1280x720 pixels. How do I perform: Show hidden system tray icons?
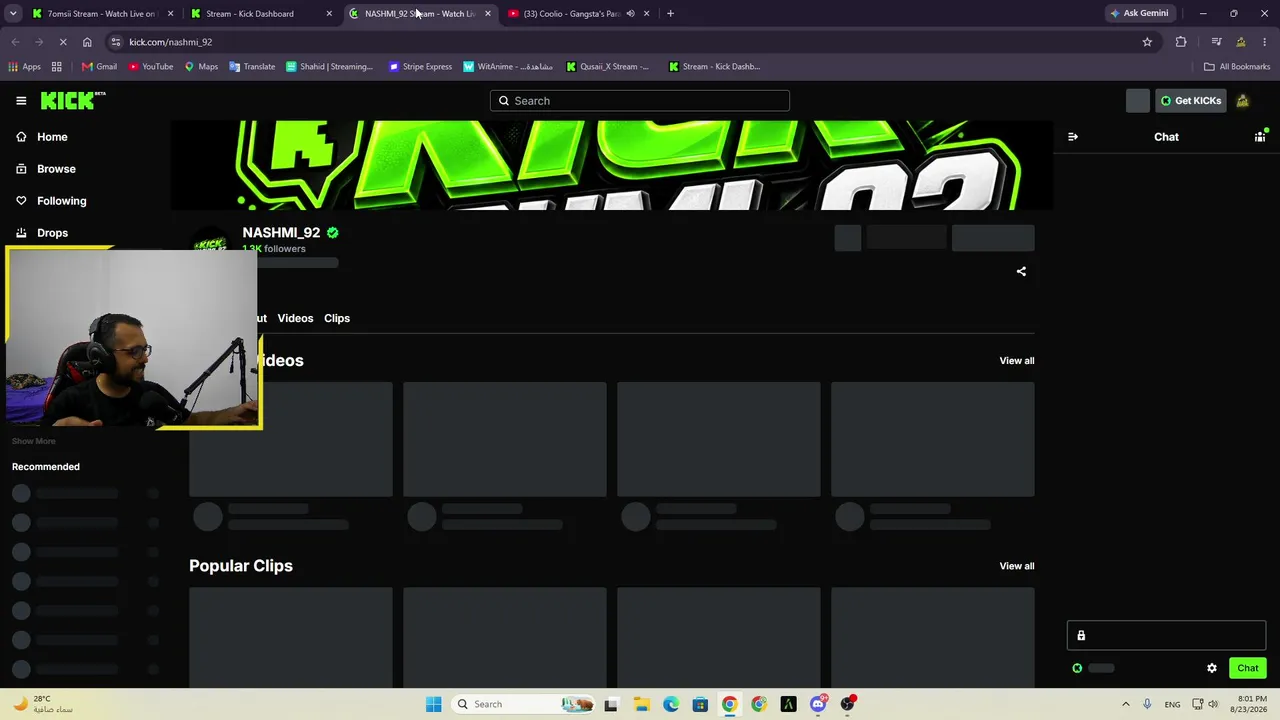pyautogui.click(x=1126, y=704)
